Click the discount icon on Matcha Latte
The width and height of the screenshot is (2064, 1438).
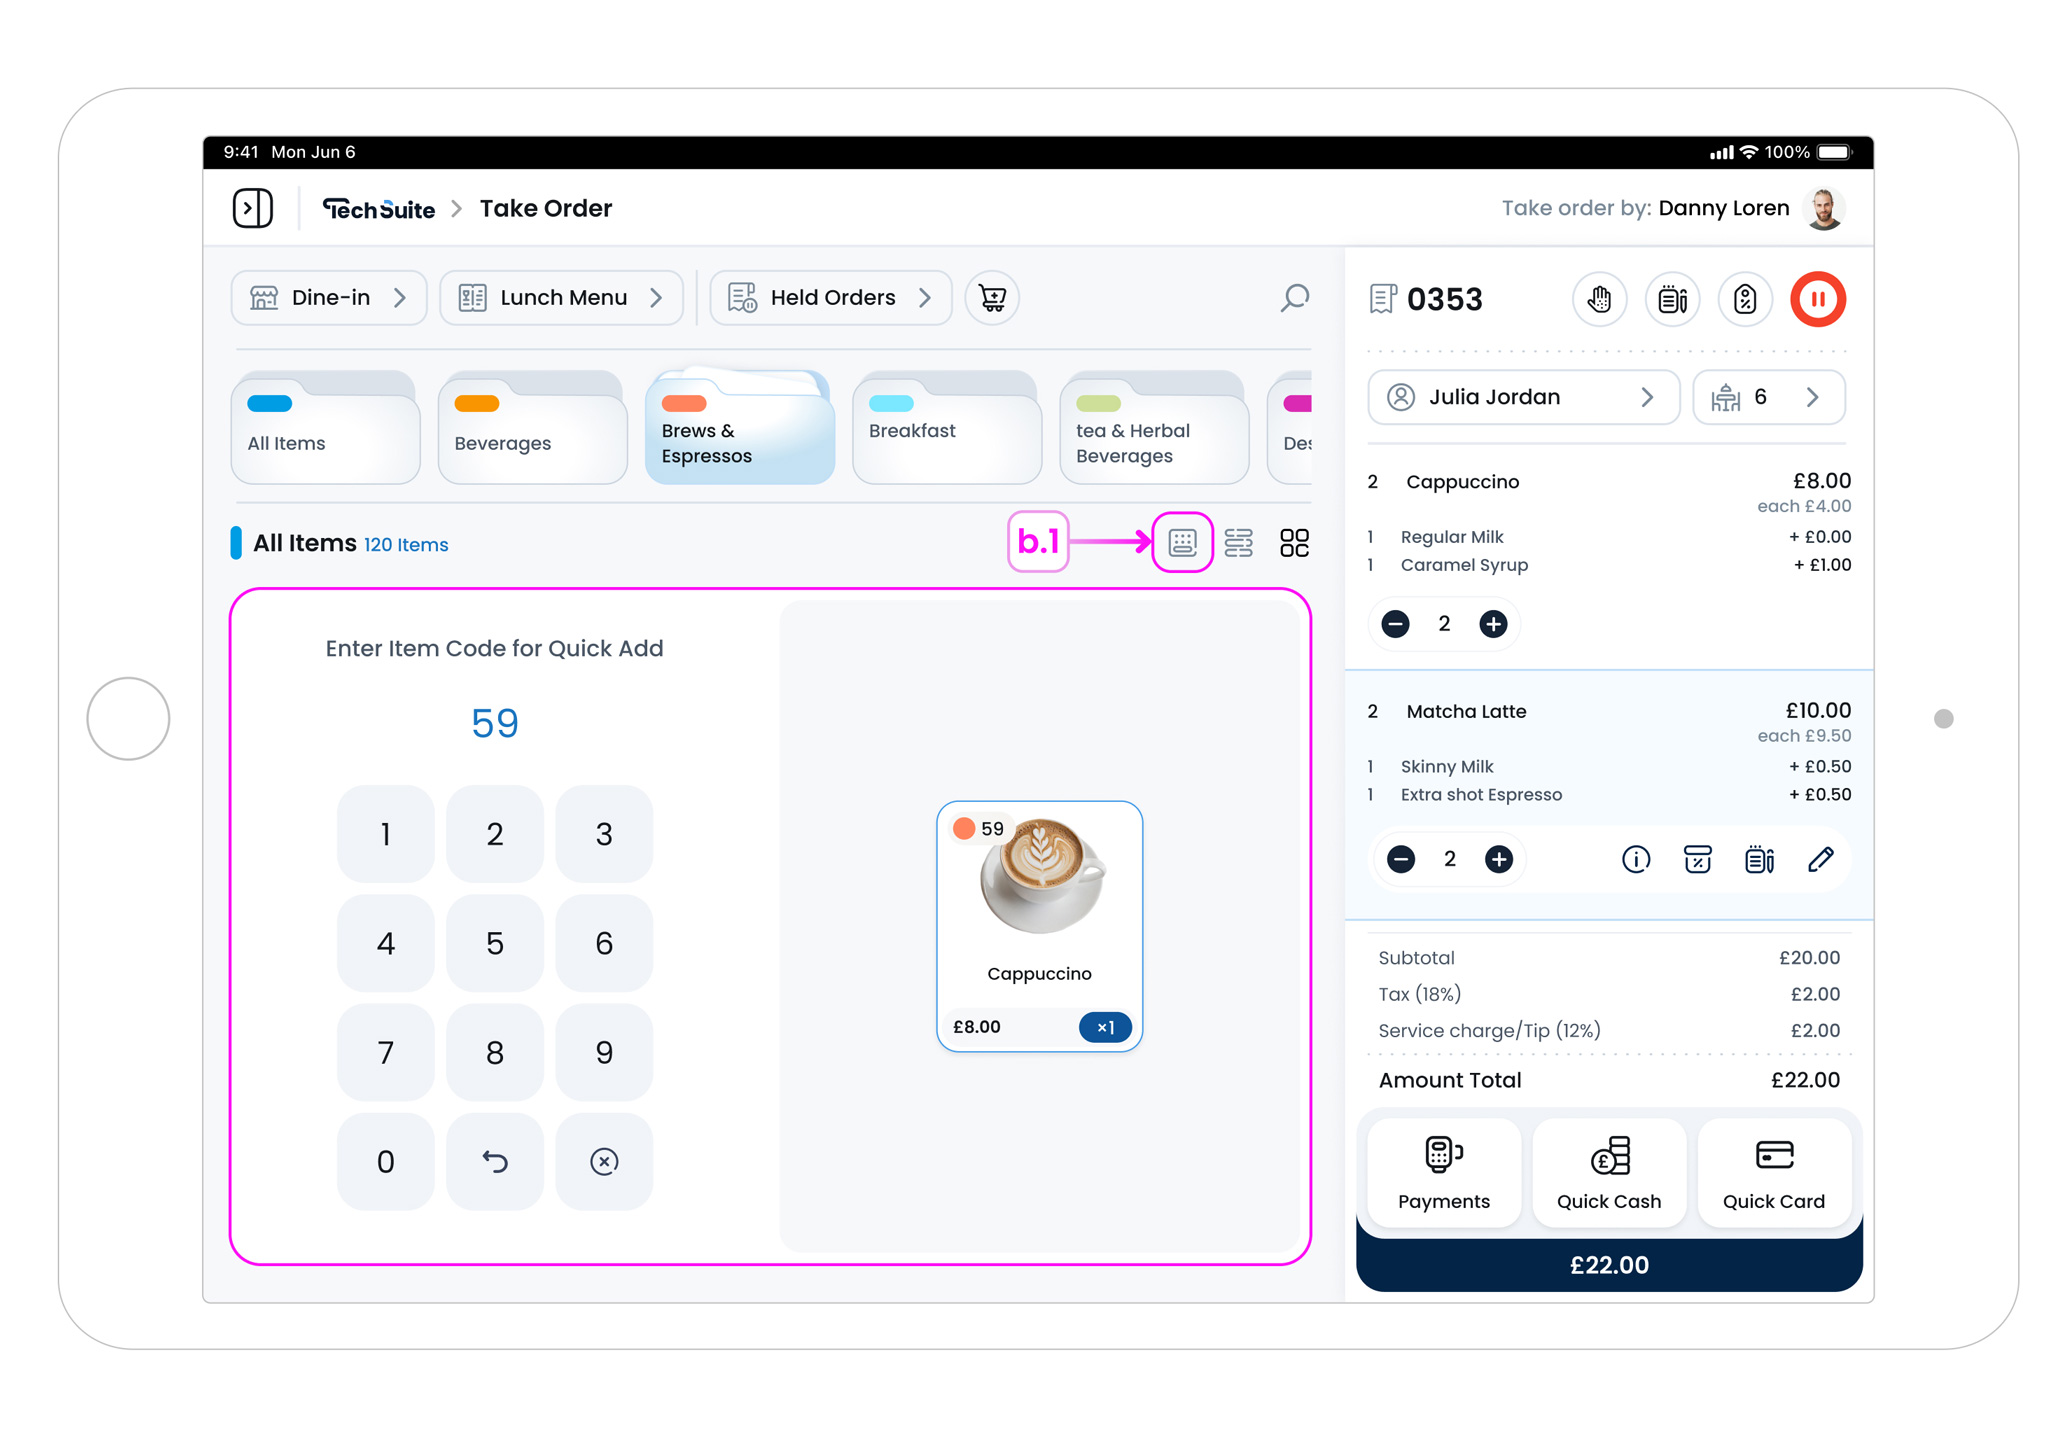1697,859
